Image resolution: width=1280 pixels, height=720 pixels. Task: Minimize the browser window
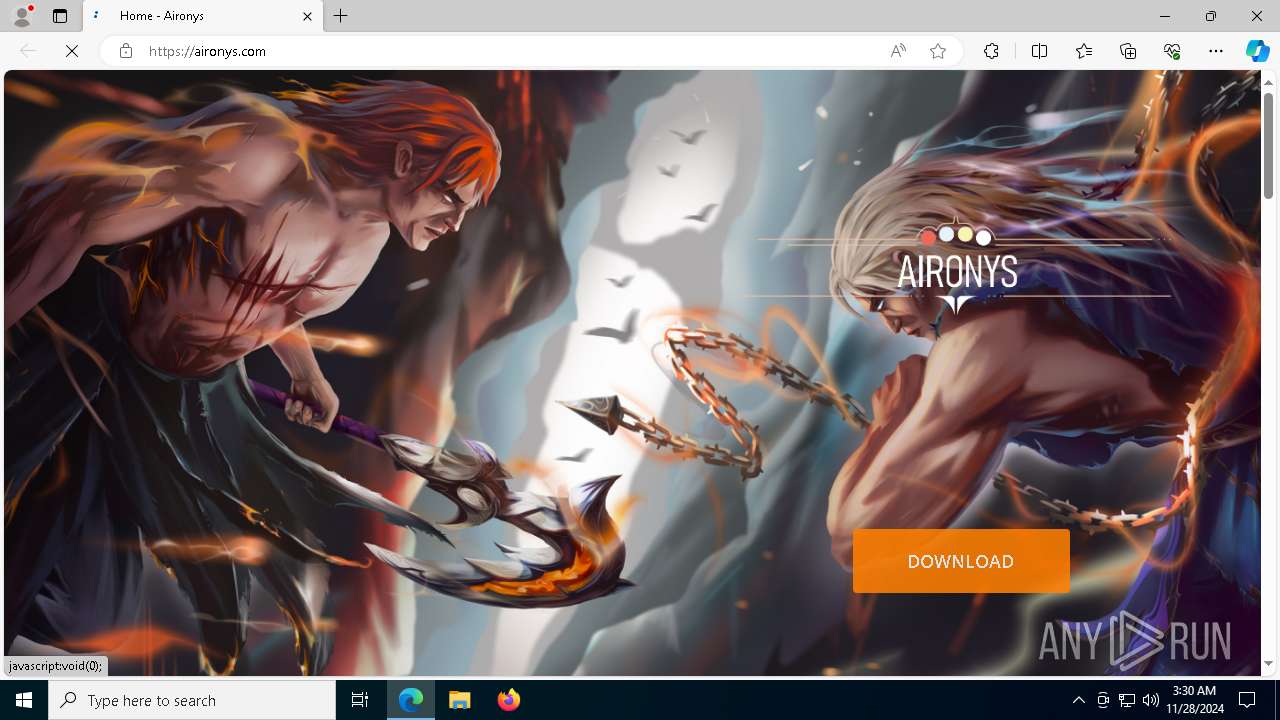tap(1165, 16)
